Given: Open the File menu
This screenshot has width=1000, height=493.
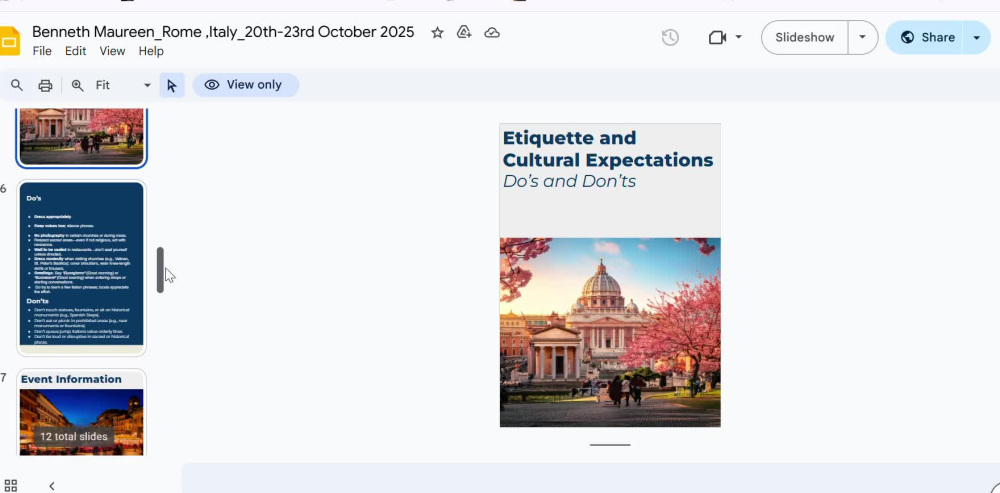Looking at the screenshot, I should tap(42, 51).
